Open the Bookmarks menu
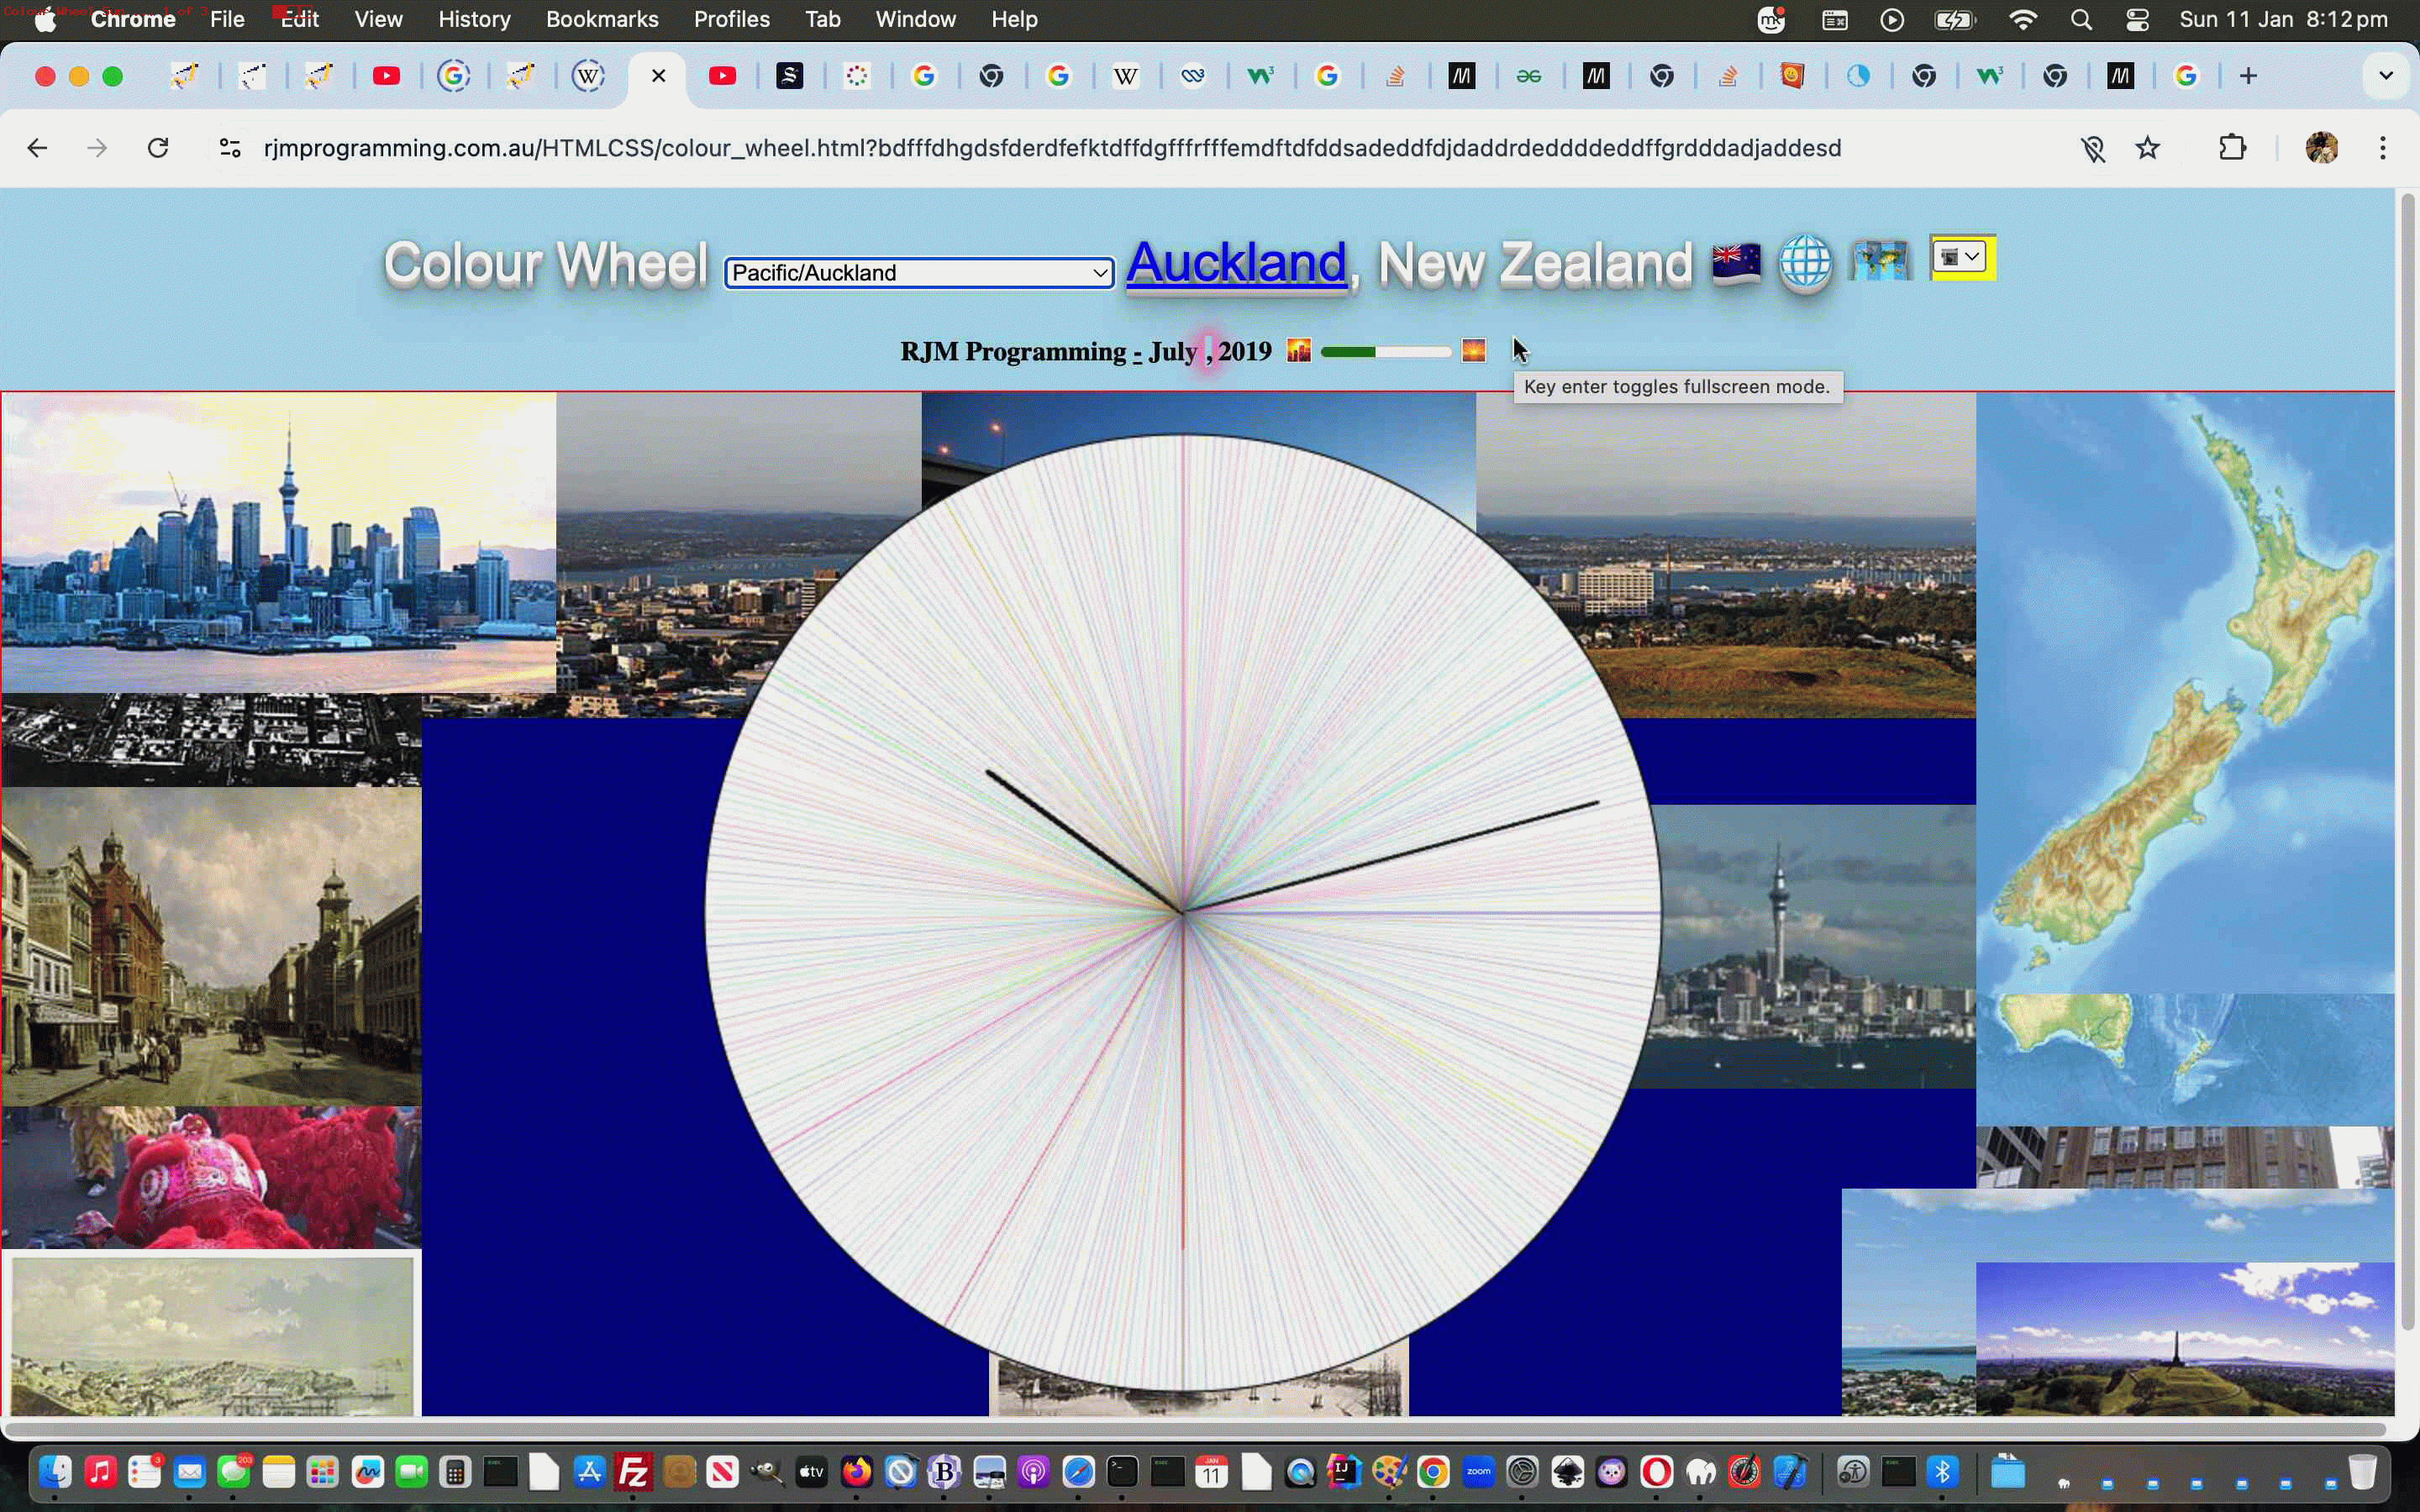Screen dimensions: 2420x1512 (x=602, y=19)
